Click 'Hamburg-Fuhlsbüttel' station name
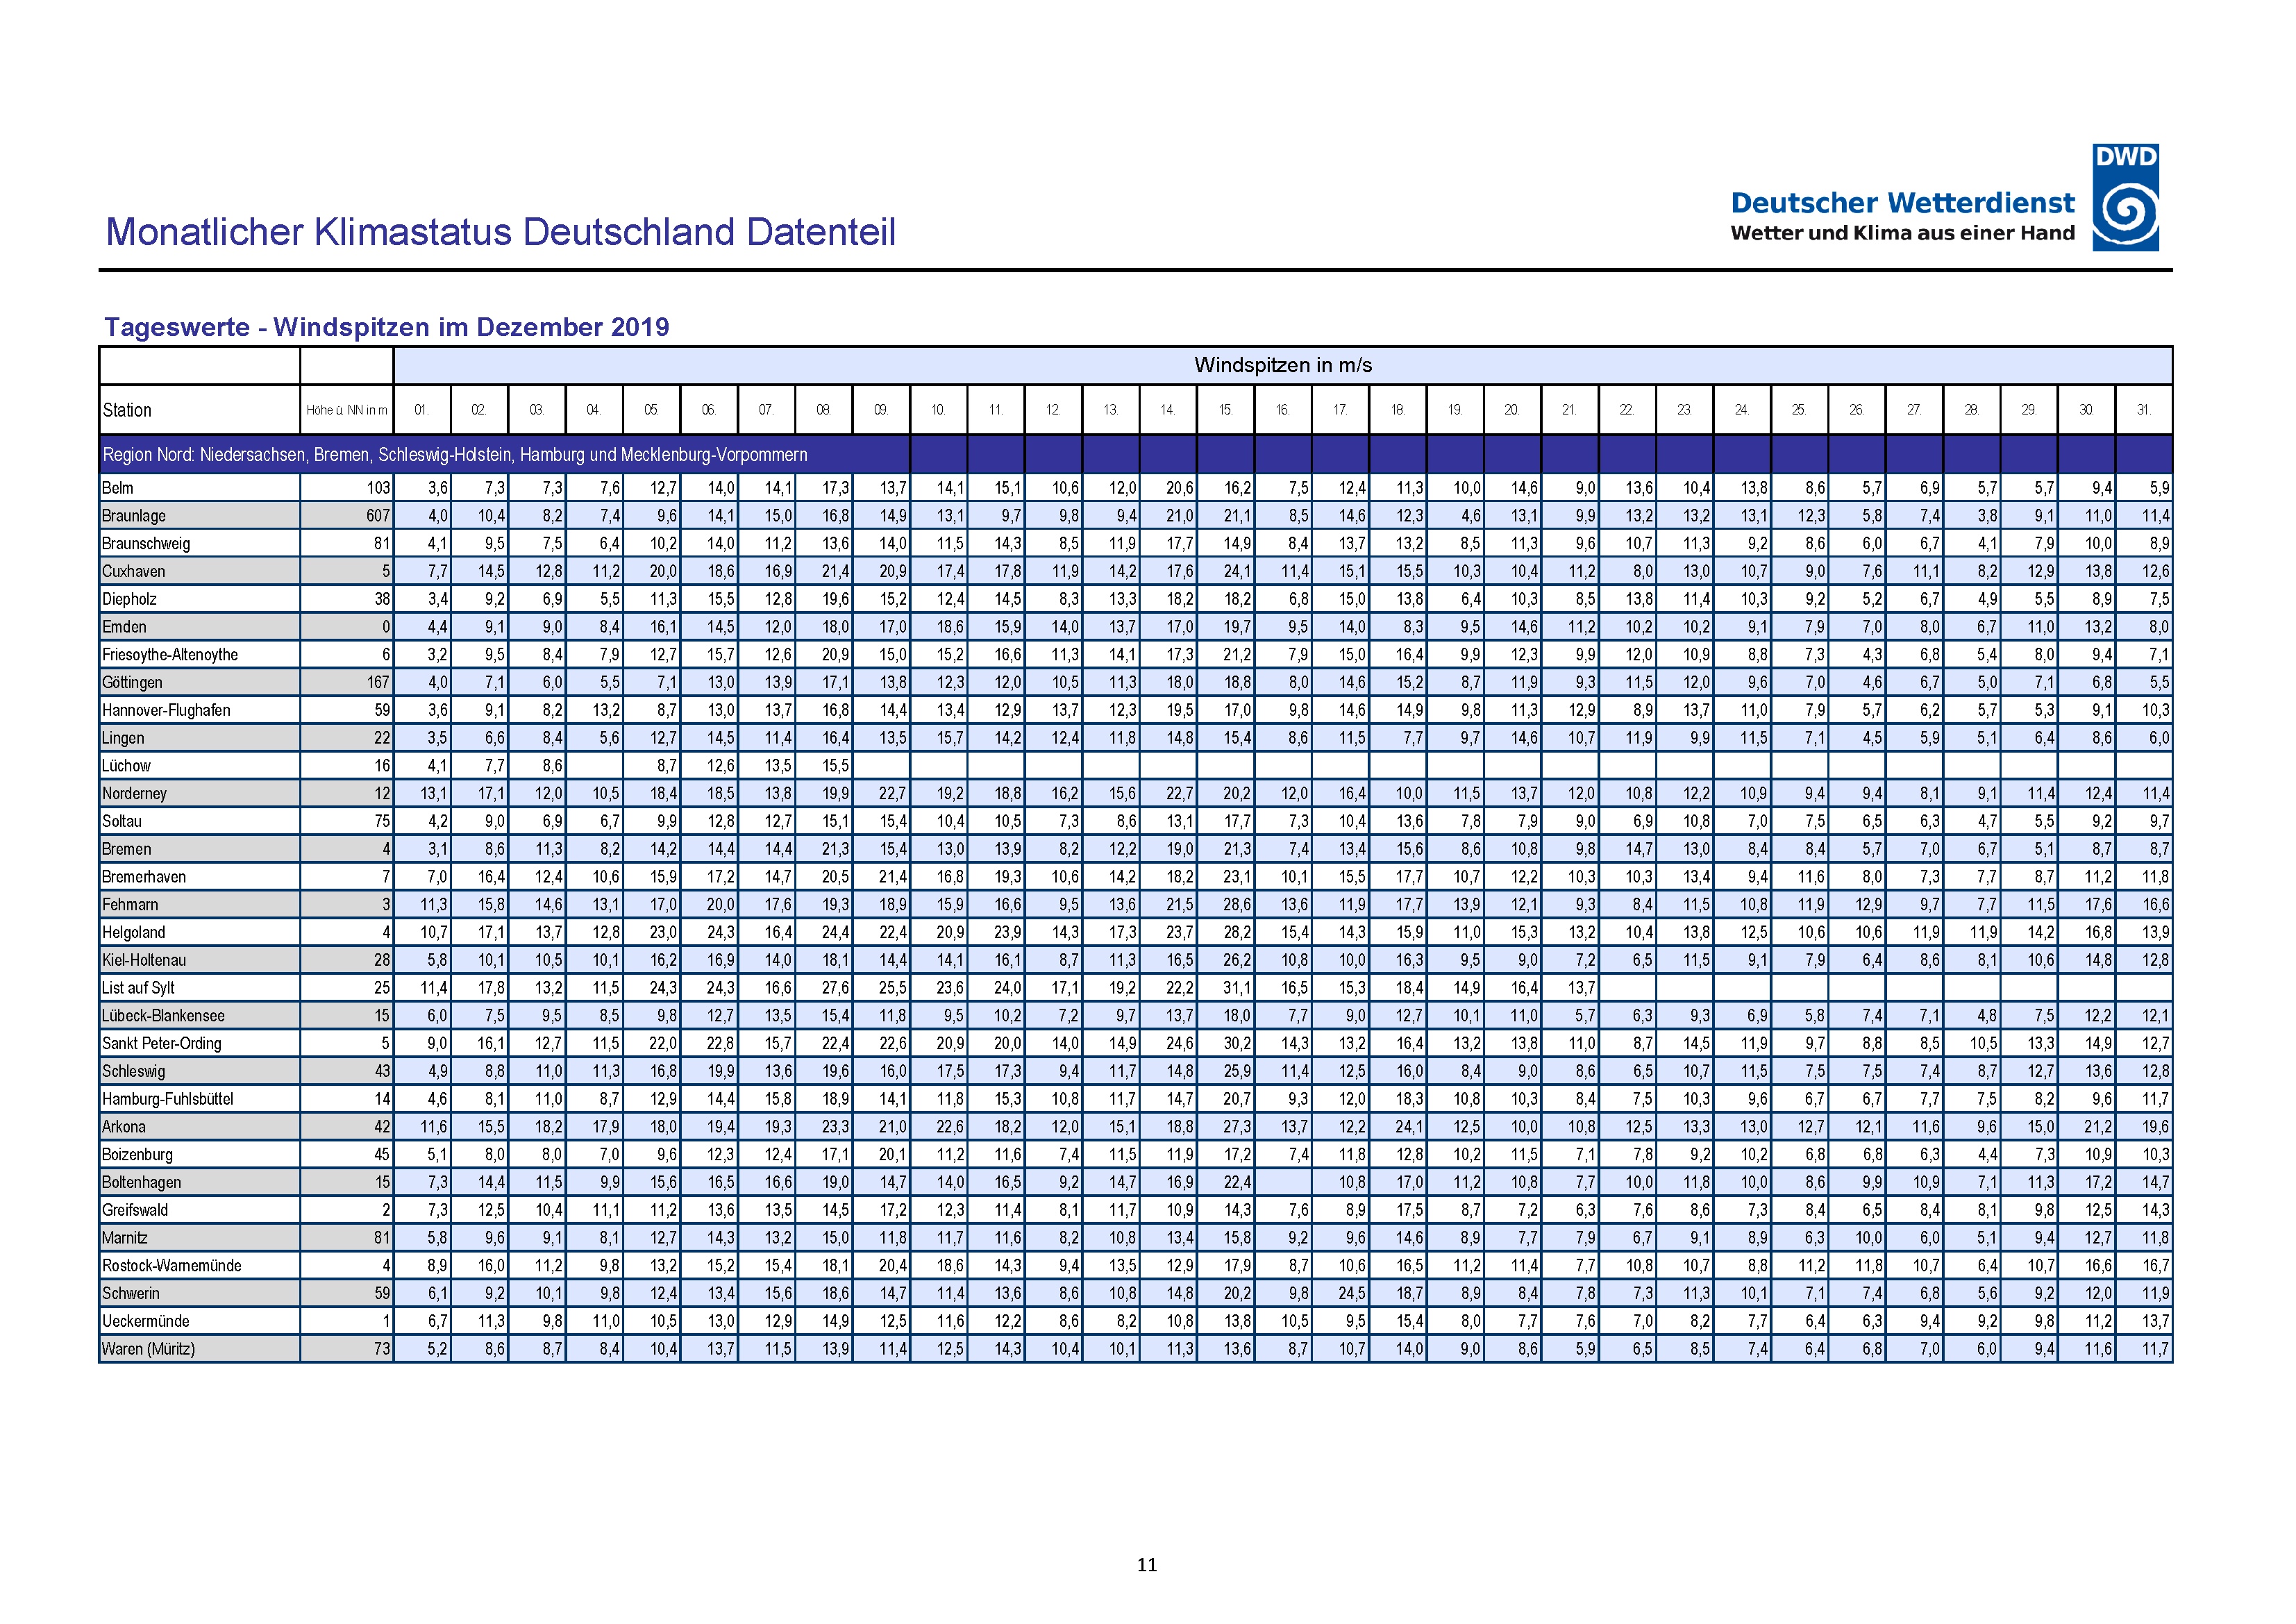Screen dimensions: 2296x1624 click(x=168, y=1099)
